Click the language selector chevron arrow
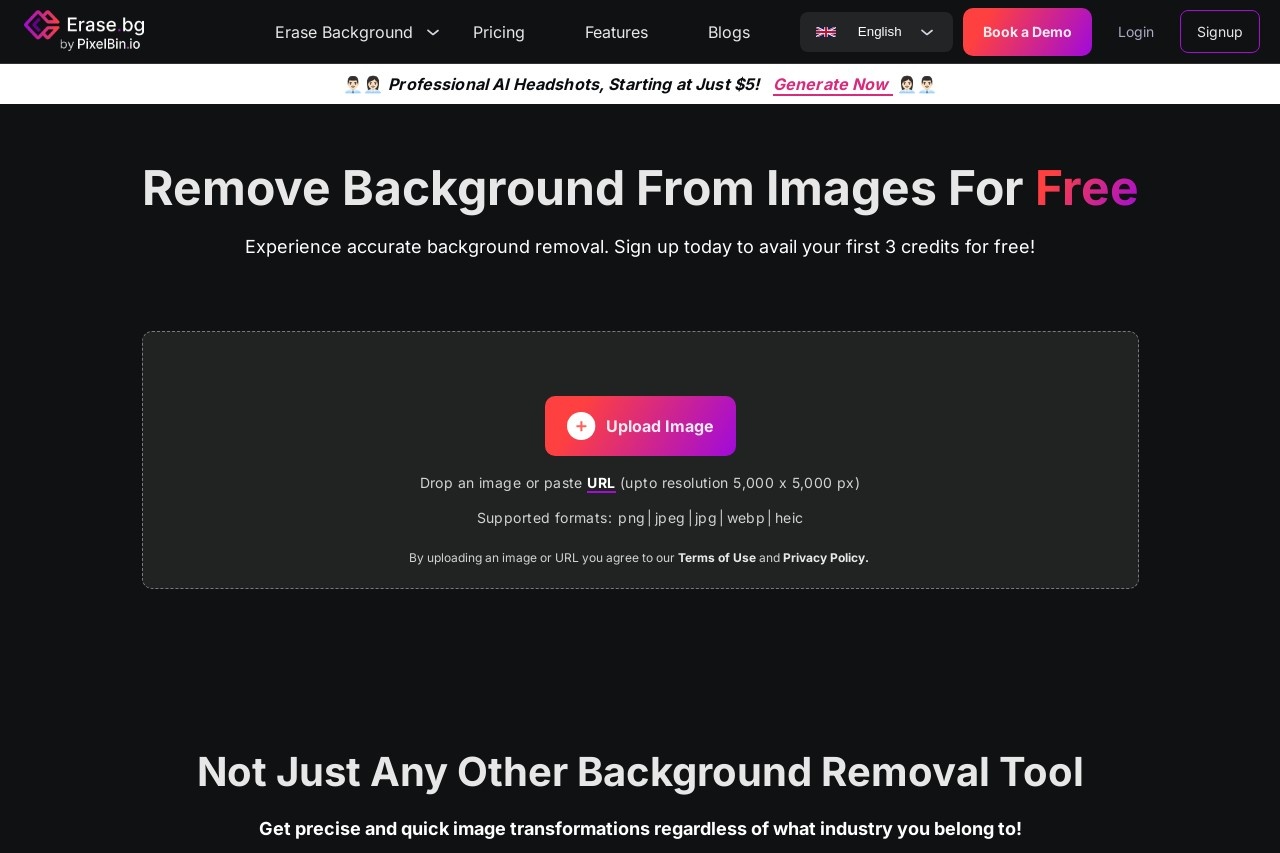 [927, 32]
